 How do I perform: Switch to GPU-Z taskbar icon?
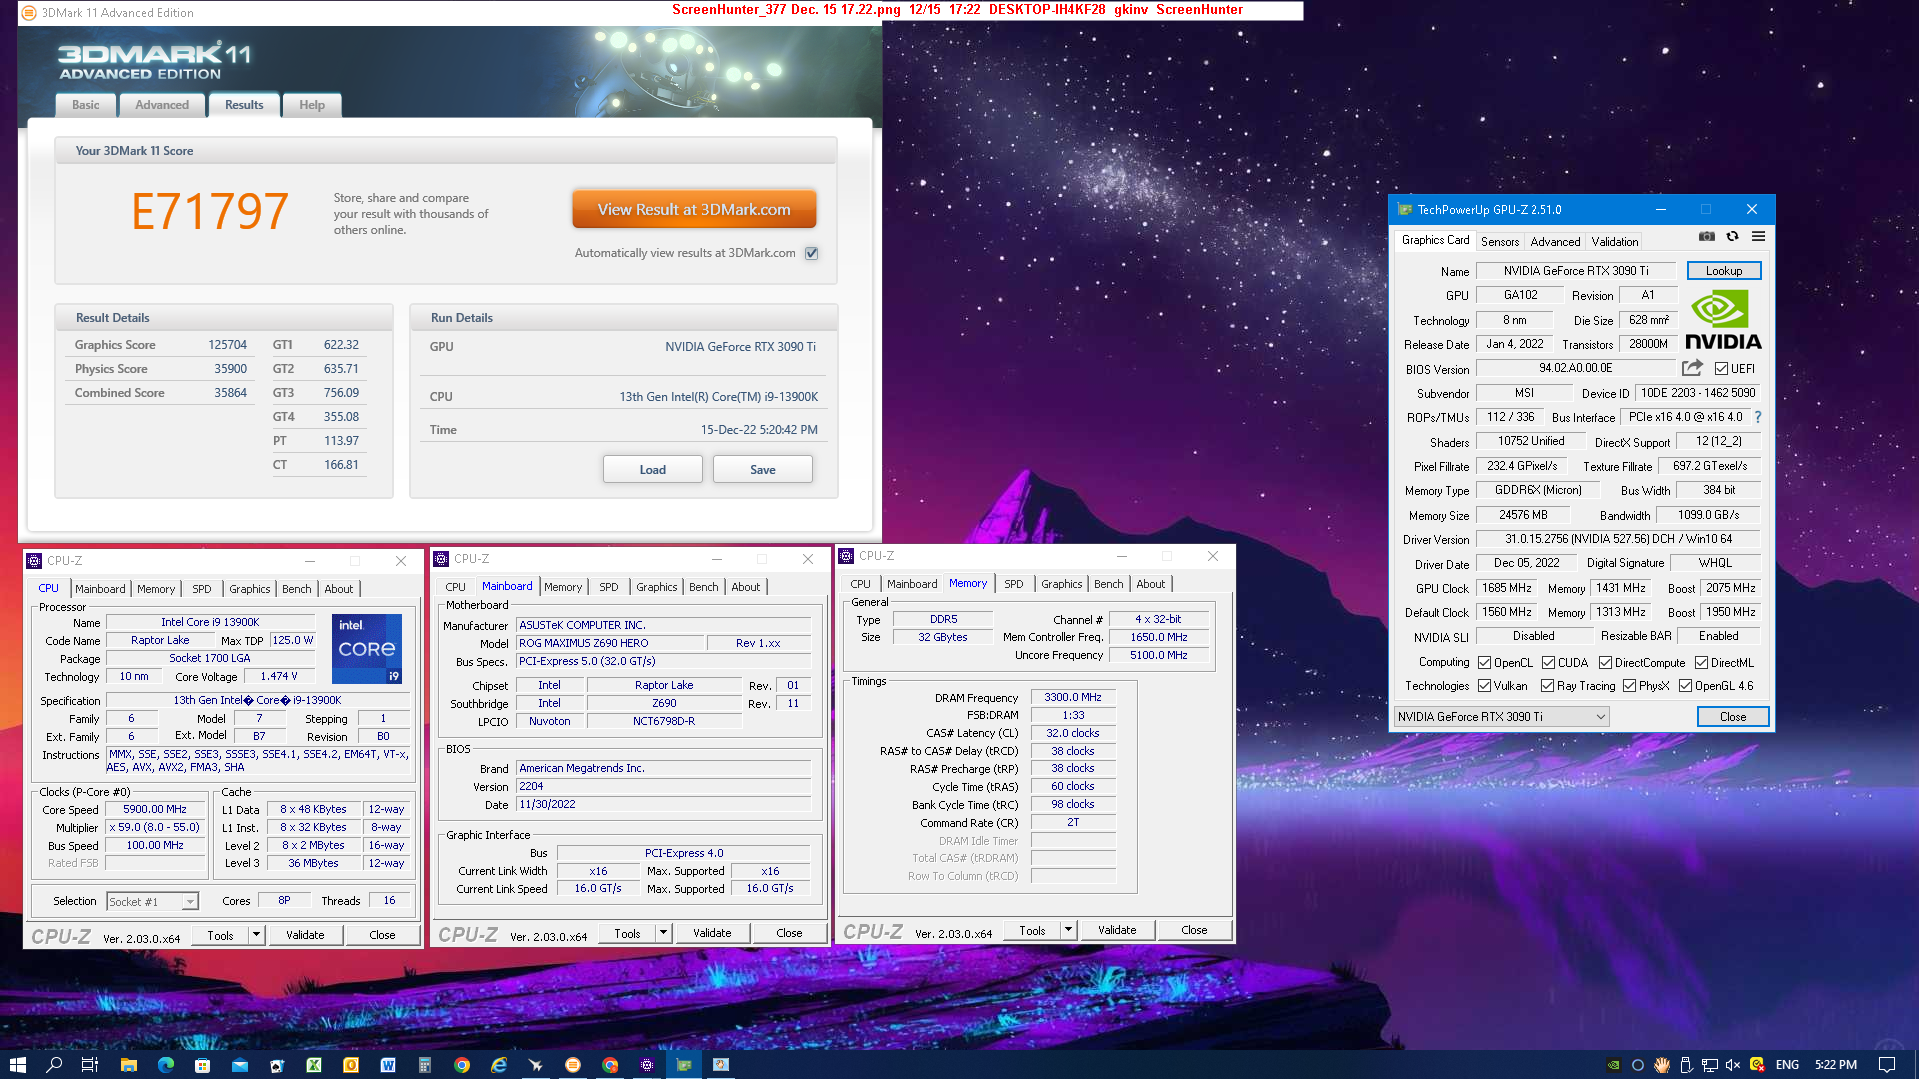(x=684, y=1064)
